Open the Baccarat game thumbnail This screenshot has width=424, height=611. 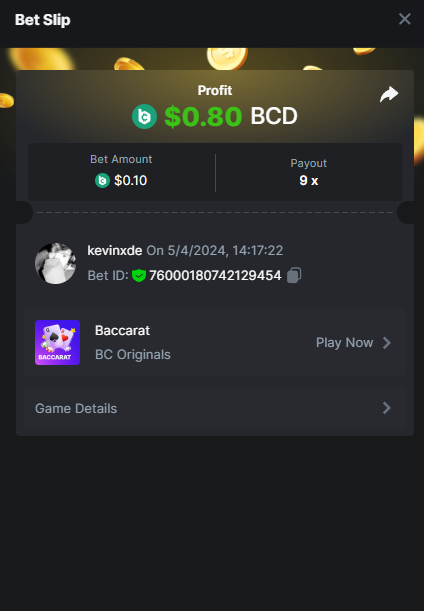click(x=58, y=343)
